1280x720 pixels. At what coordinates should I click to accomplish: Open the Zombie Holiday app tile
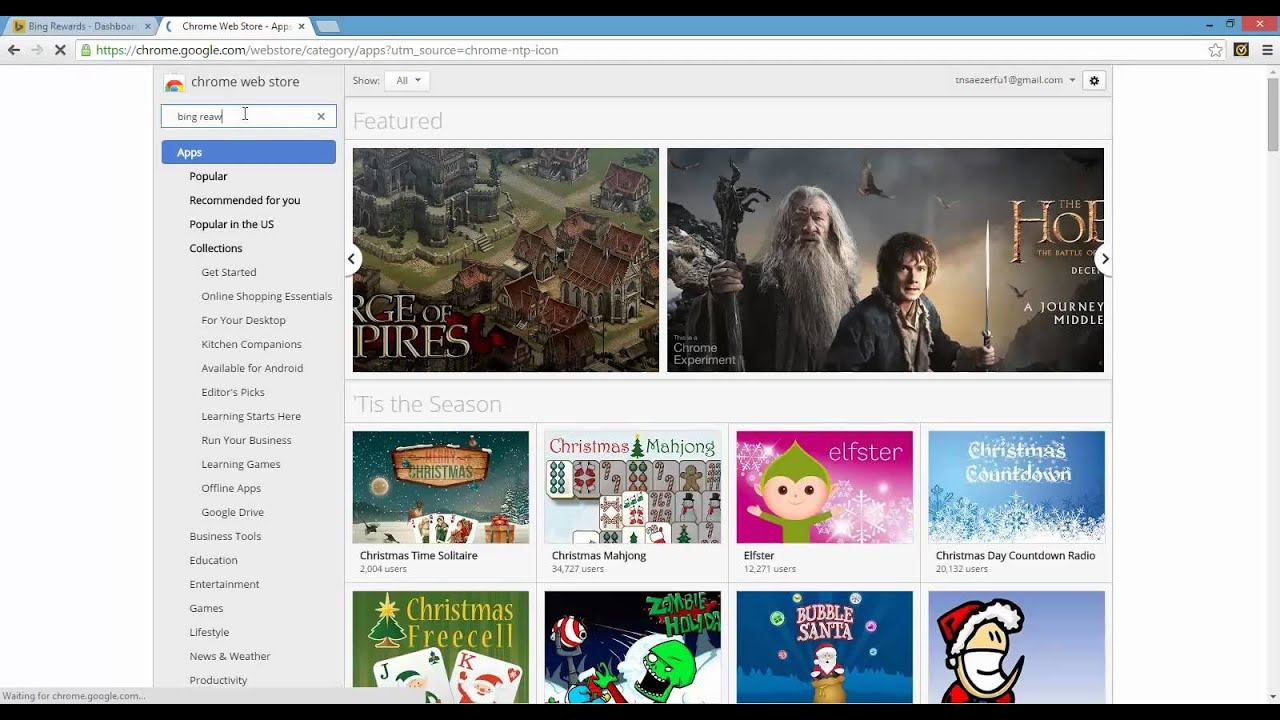tap(632, 647)
